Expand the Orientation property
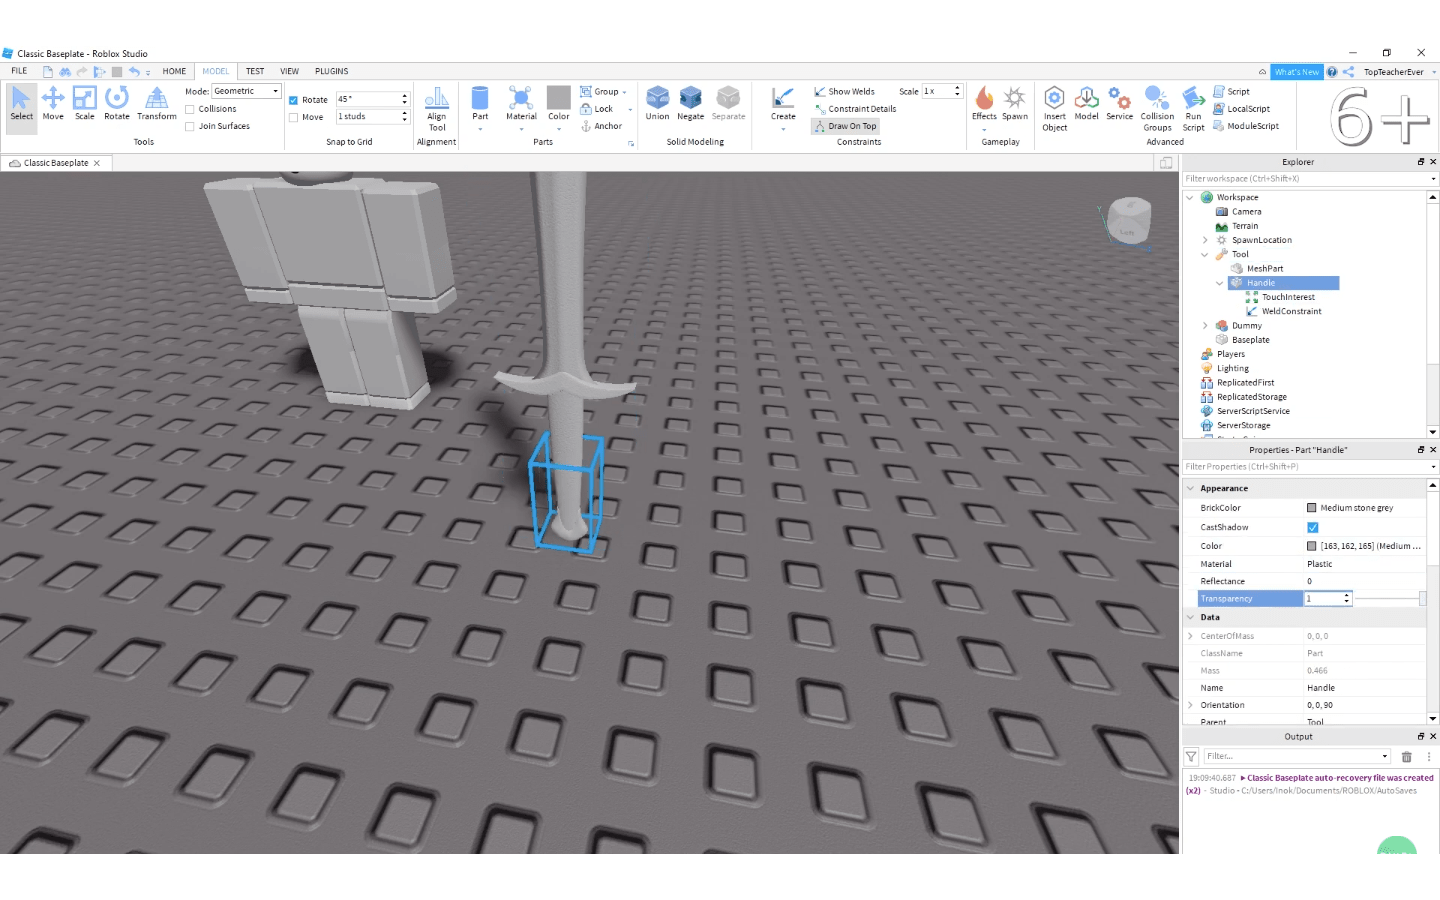The image size is (1440, 900). point(1190,705)
